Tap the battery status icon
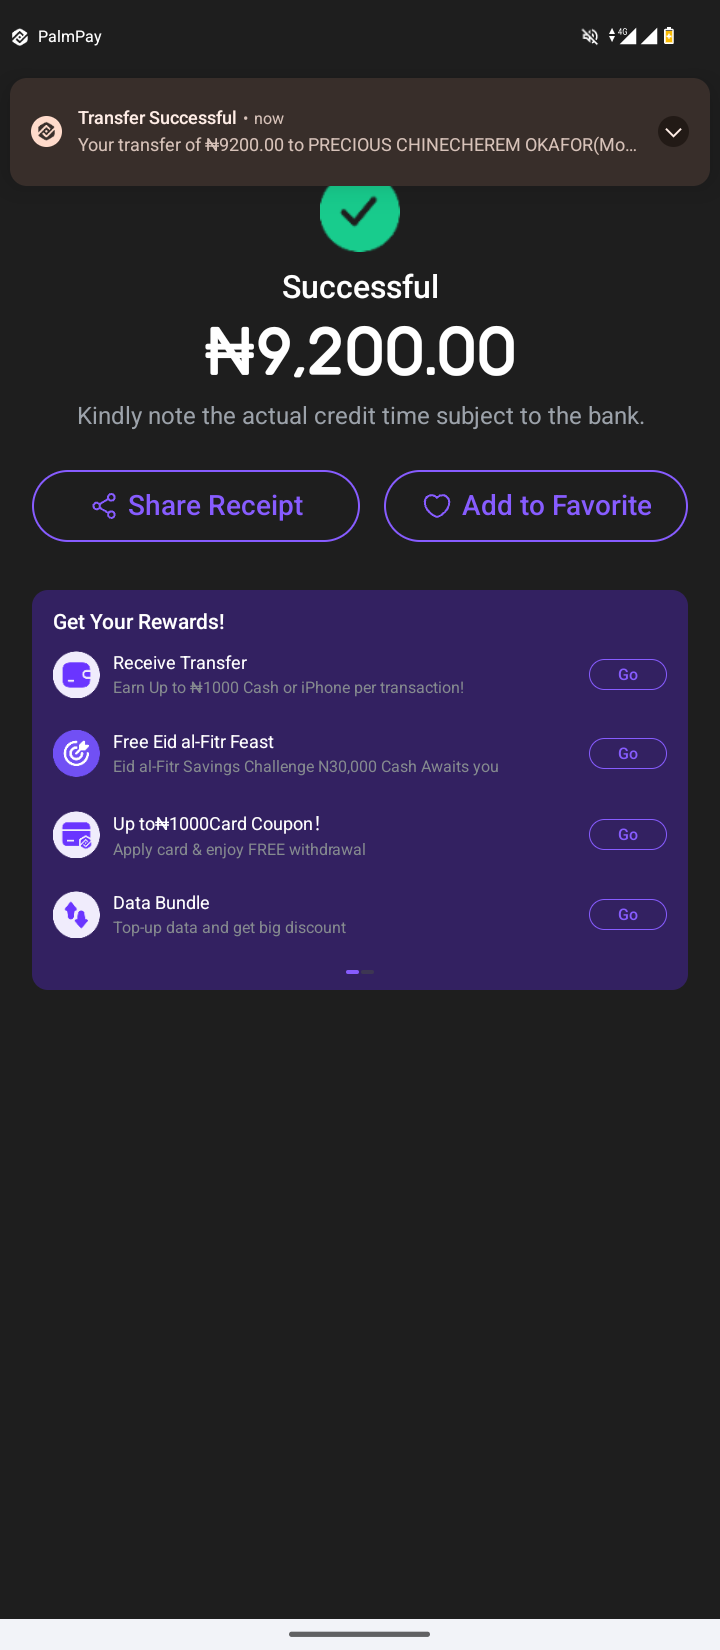This screenshot has width=720, height=1650. (x=669, y=37)
